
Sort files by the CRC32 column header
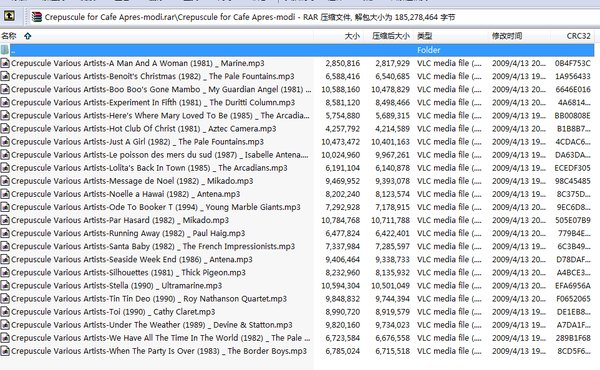pos(578,36)
